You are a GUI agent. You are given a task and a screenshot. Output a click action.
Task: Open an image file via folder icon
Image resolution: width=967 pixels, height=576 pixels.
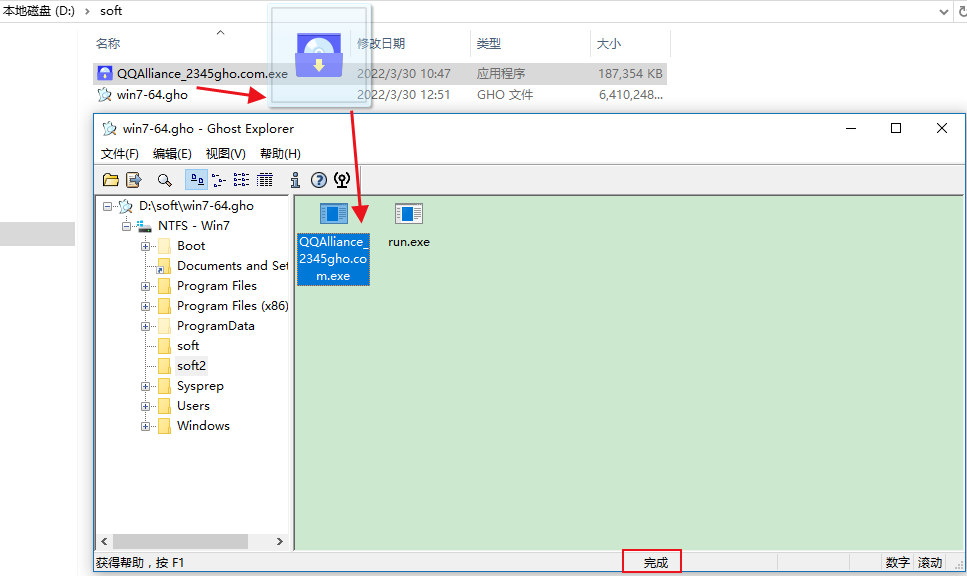coord(111,180)
